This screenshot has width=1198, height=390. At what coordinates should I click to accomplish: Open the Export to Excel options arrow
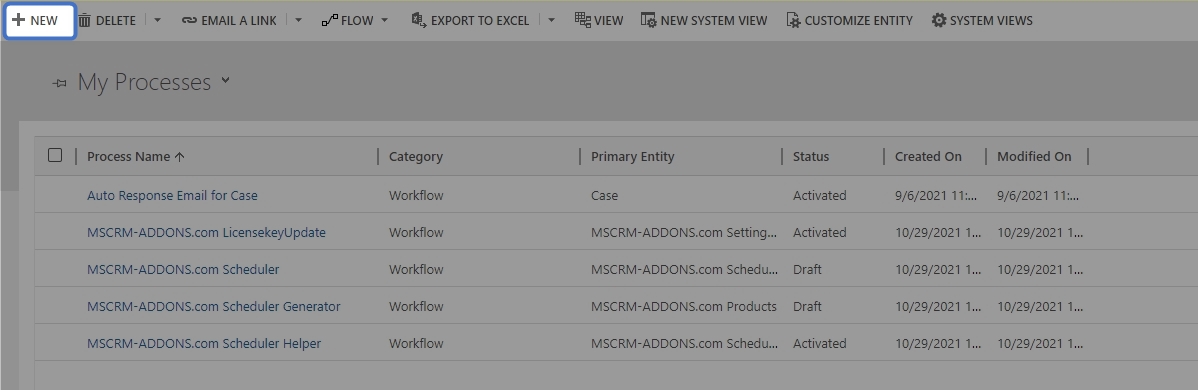click(552, 21)
